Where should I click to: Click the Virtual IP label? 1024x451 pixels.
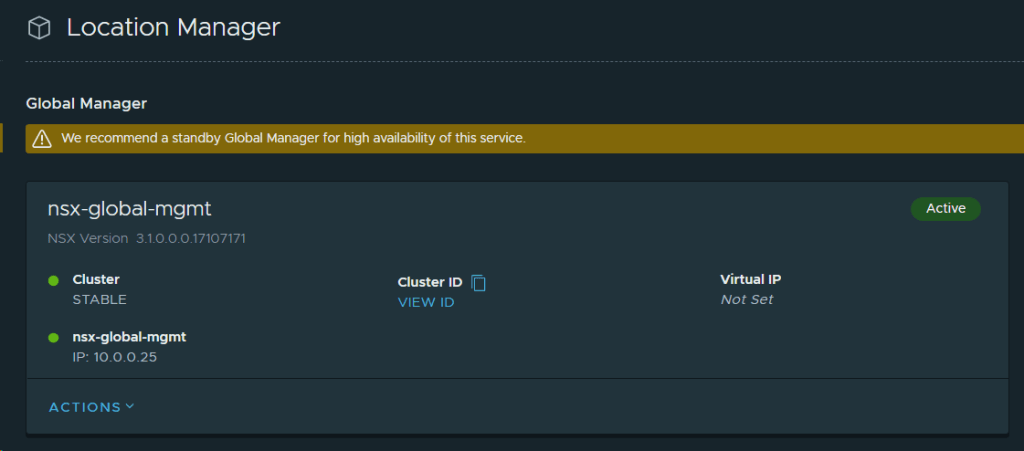[x=751, y=279]
